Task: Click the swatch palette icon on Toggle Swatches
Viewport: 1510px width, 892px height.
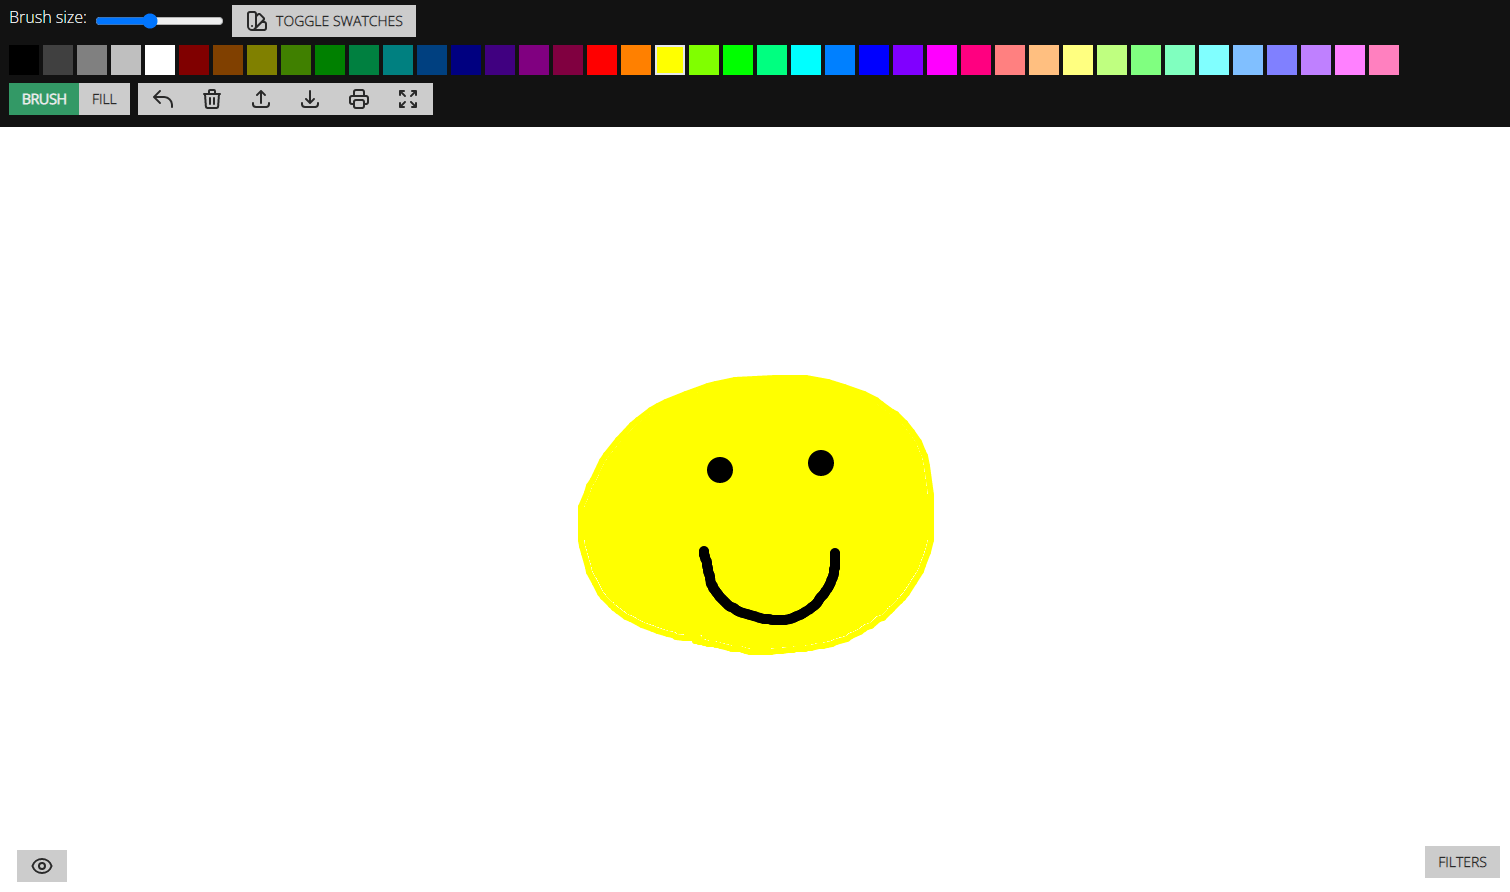Action: (256, 20)
